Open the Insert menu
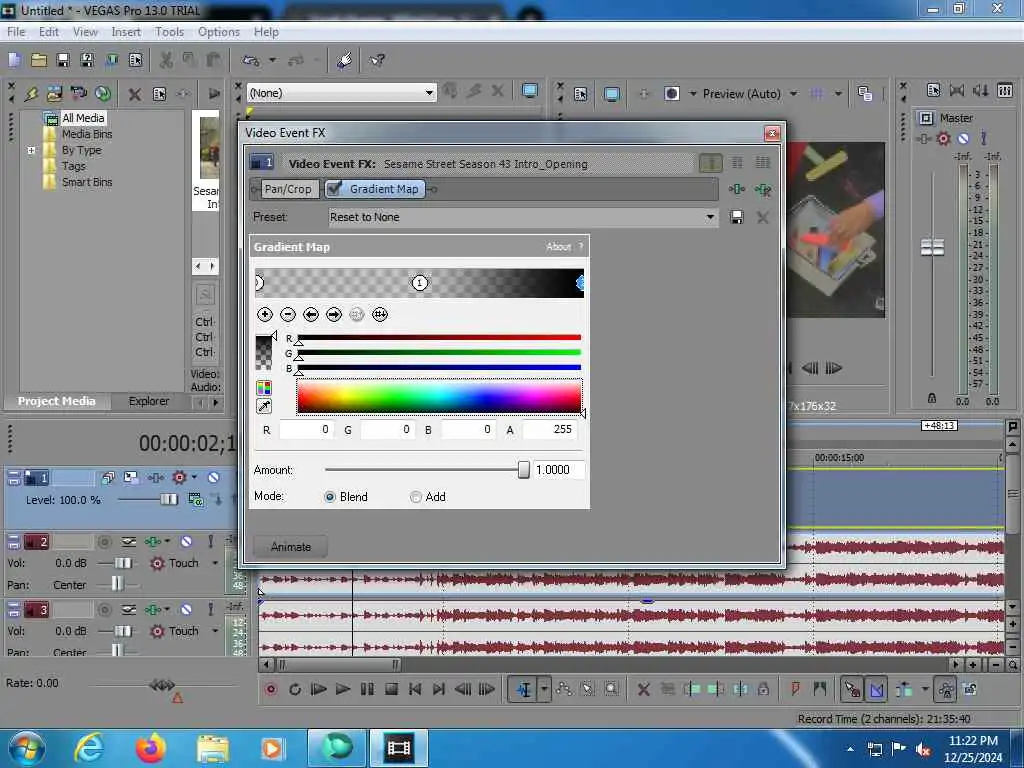This screenshot has width=1024, height=768. pos(126,32)
